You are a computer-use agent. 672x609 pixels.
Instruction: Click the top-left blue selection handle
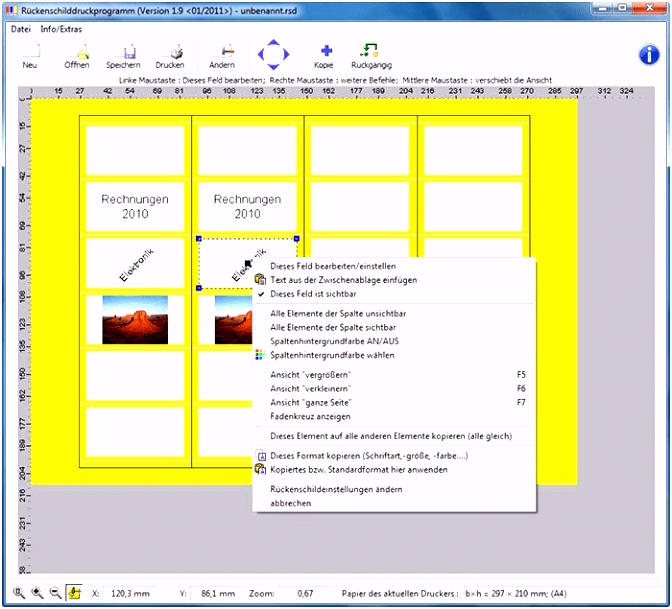point(198,238)
